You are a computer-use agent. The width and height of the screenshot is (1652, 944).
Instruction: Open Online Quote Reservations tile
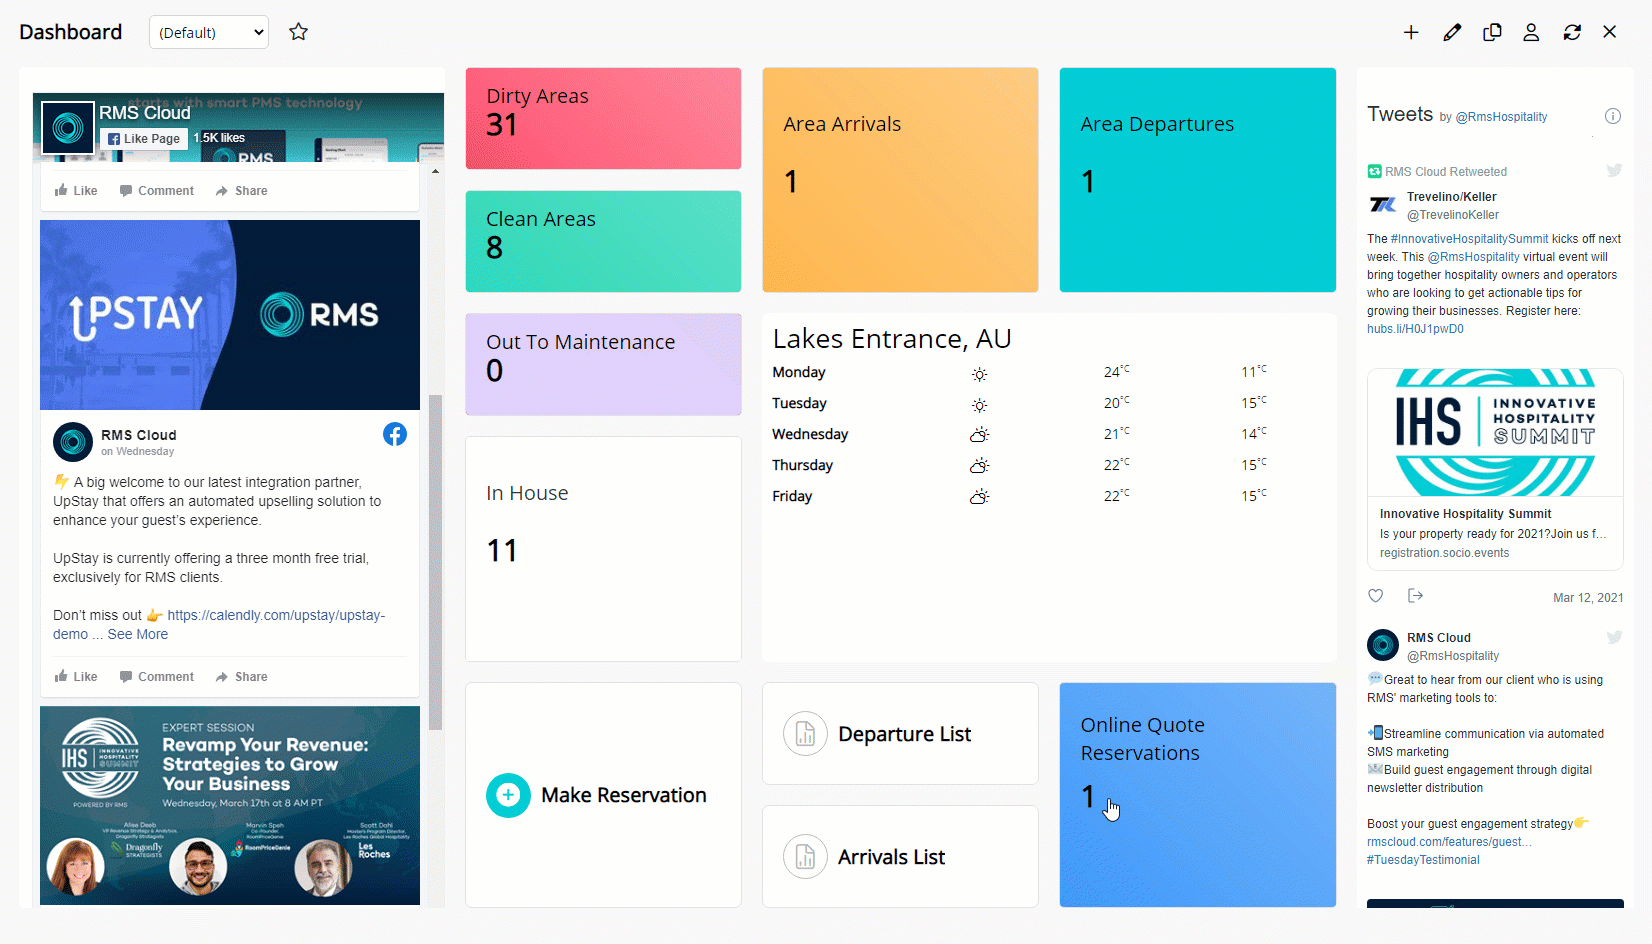click(1197, 795)
